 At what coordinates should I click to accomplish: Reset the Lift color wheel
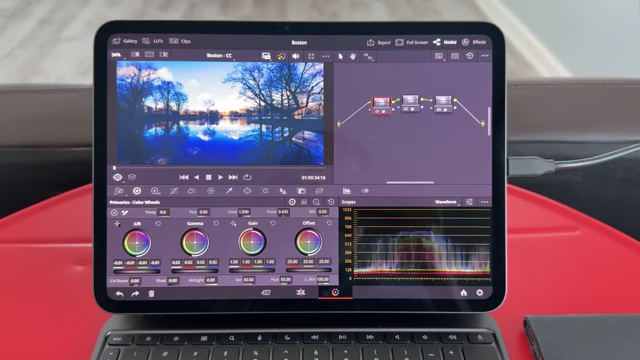point(158,224)
